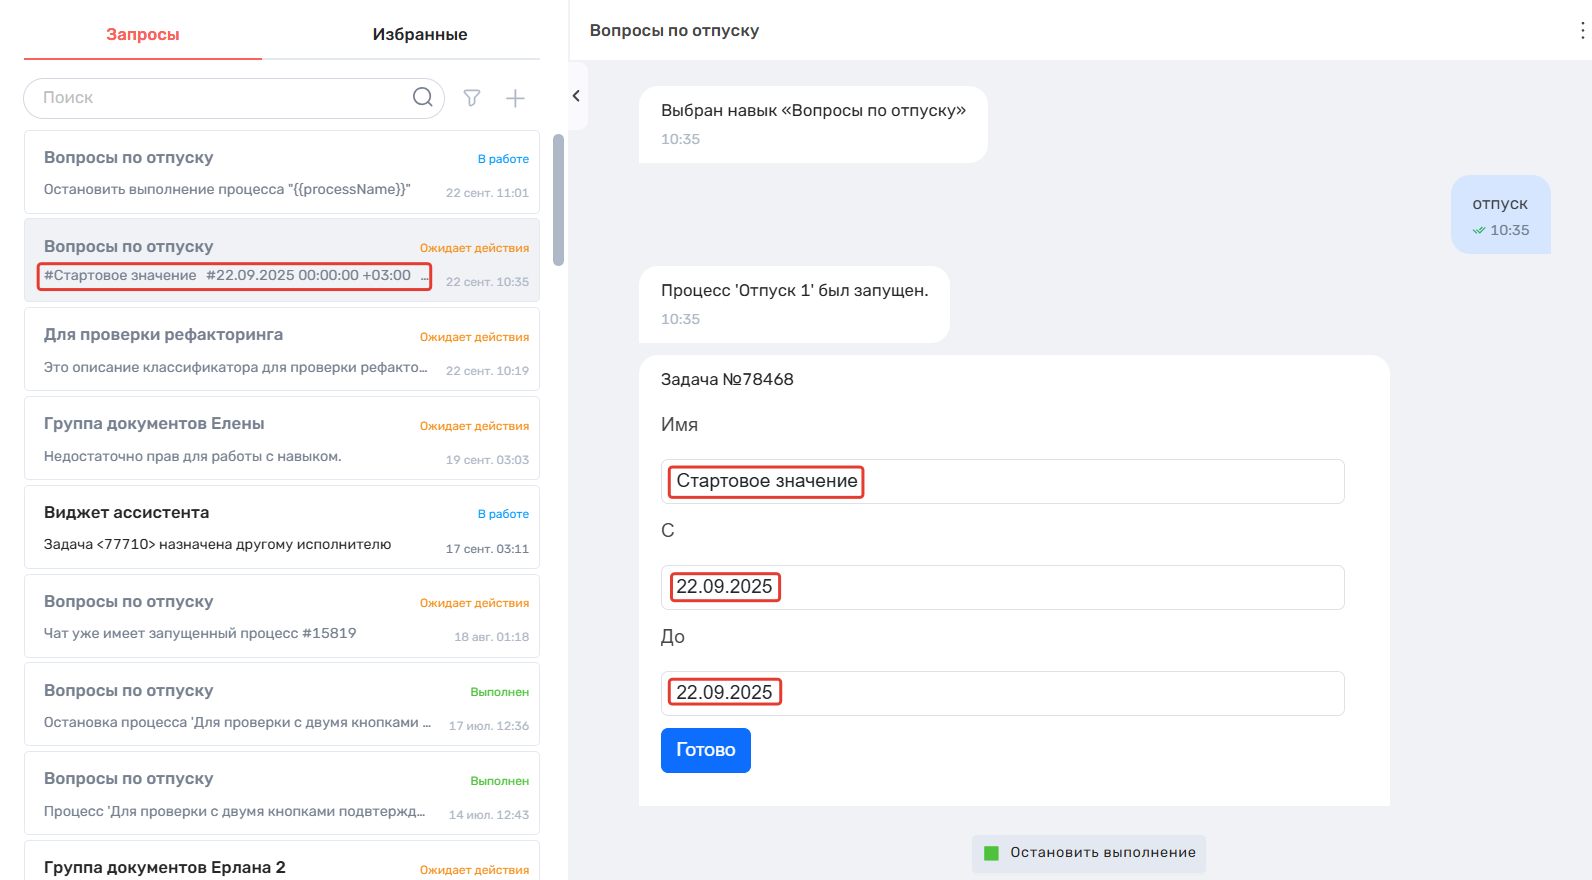Screen dimensions: 1592x880
Task: Select Группа документов Елены request
Action: (x=282, y=440)
